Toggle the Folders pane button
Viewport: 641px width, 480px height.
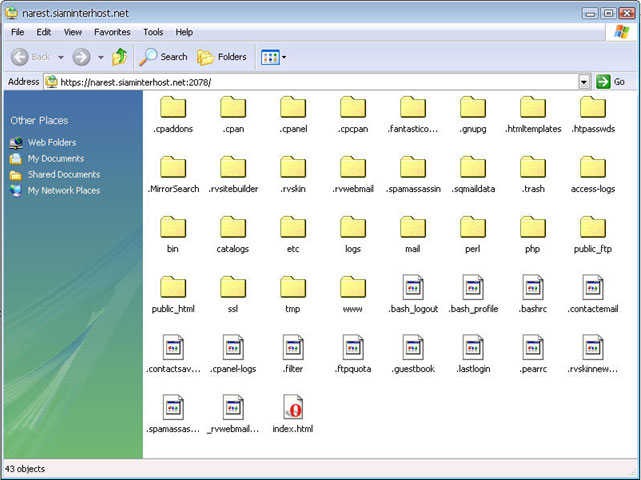tap(222, 57)
